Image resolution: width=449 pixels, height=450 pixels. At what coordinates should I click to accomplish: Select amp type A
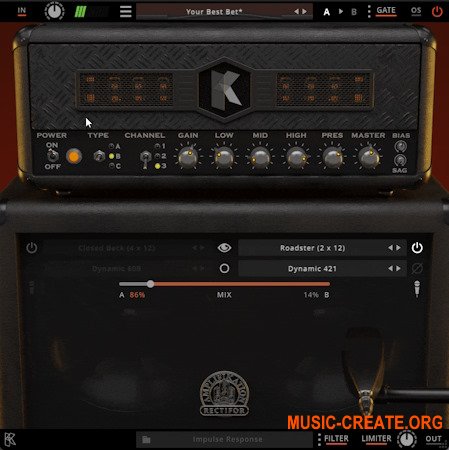coord(114,146)
